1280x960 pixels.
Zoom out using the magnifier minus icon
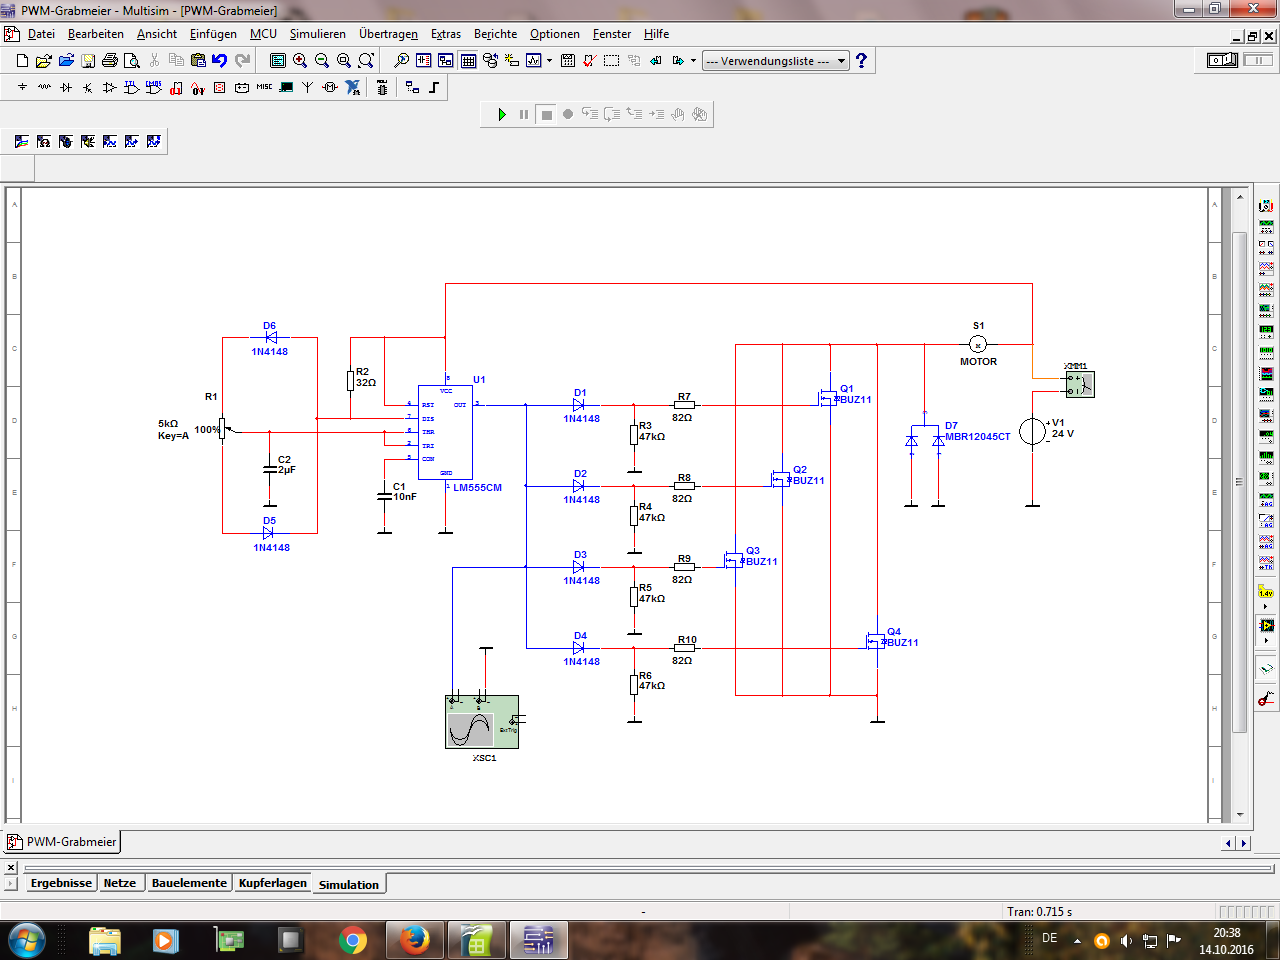[x=322, y=61]
